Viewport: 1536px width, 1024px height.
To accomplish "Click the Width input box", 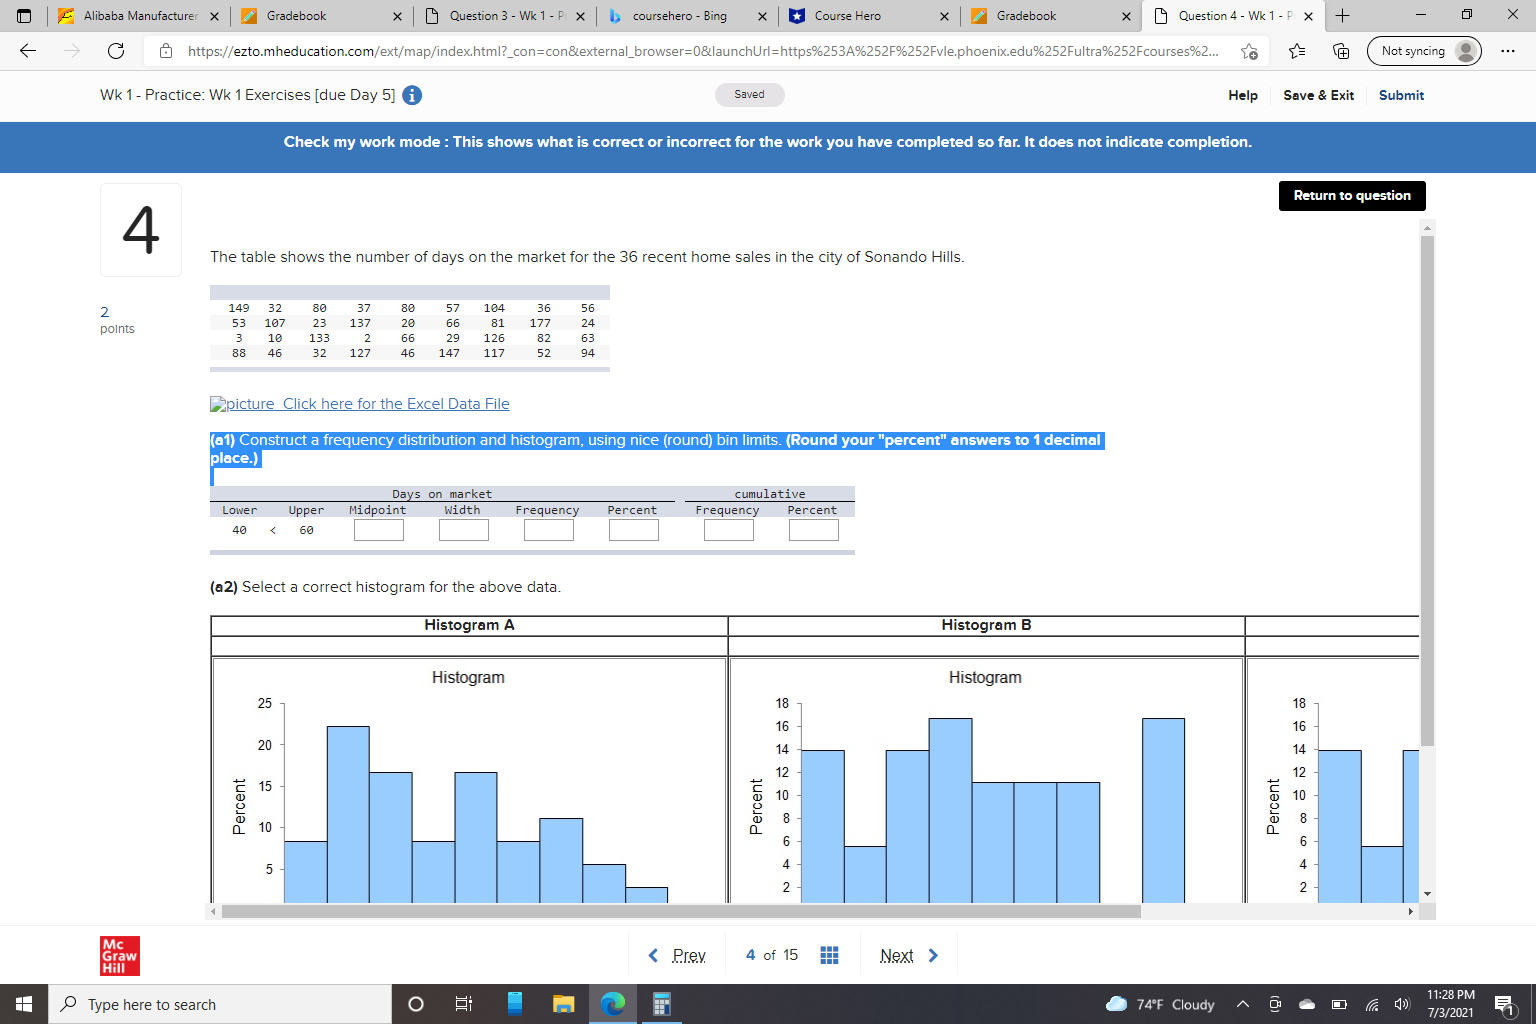I will 464,530.
